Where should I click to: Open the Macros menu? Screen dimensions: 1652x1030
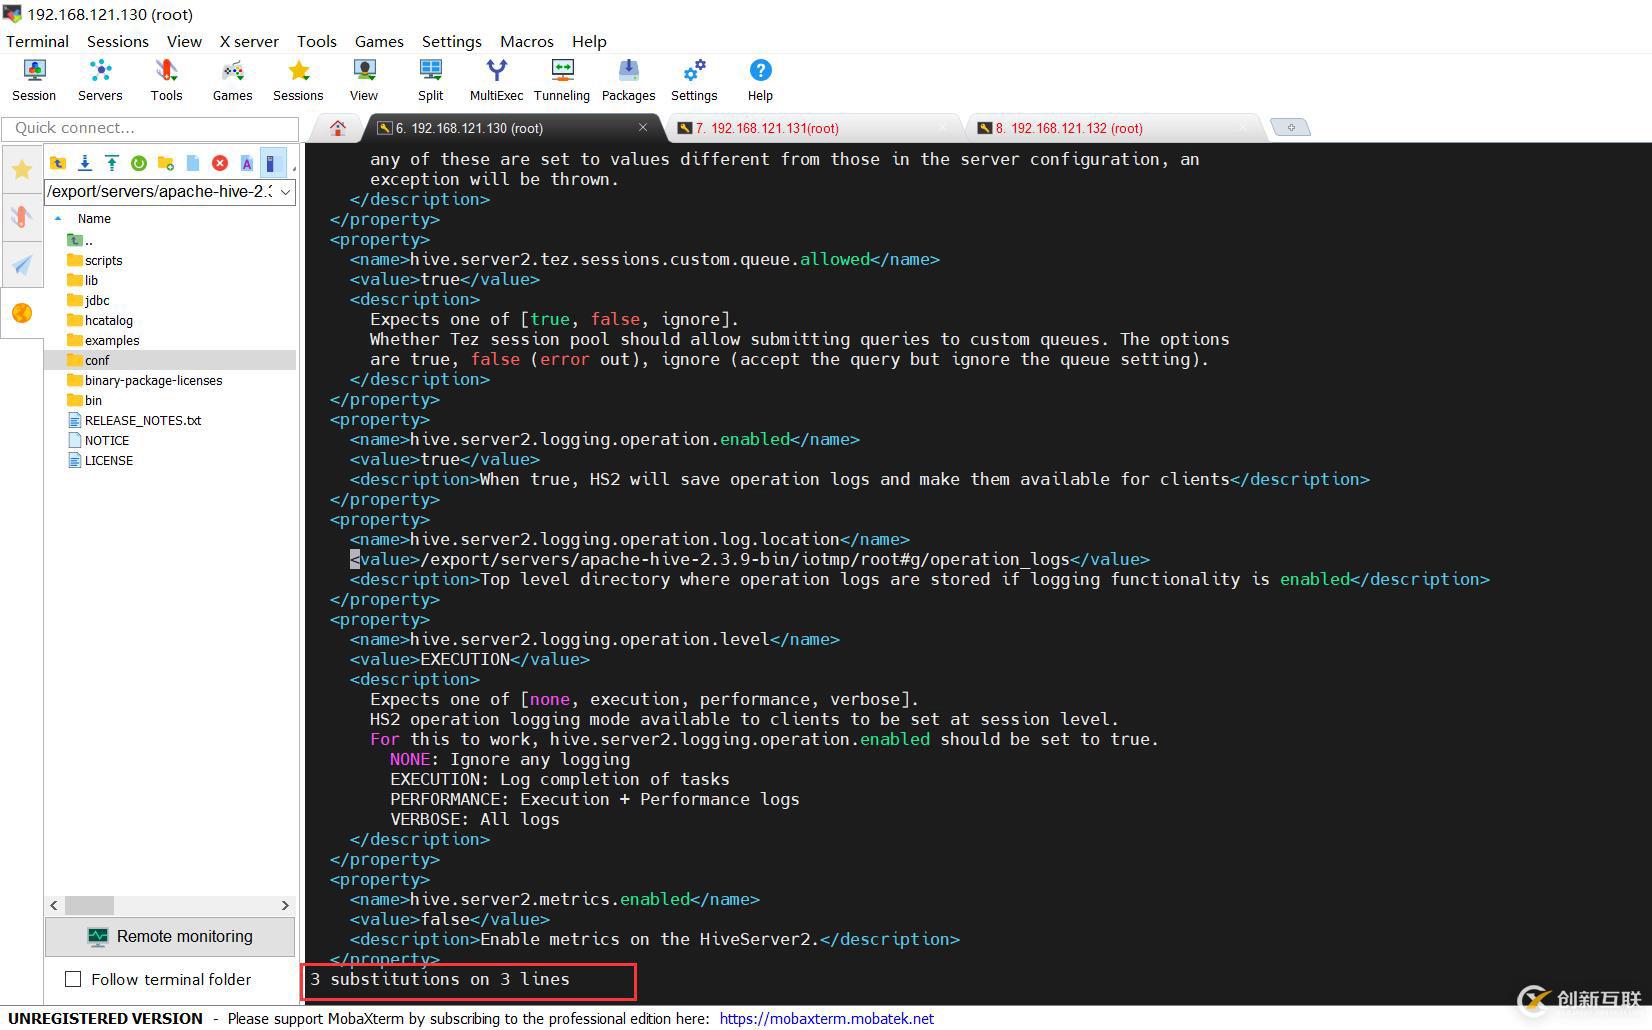tap(526, 41)
